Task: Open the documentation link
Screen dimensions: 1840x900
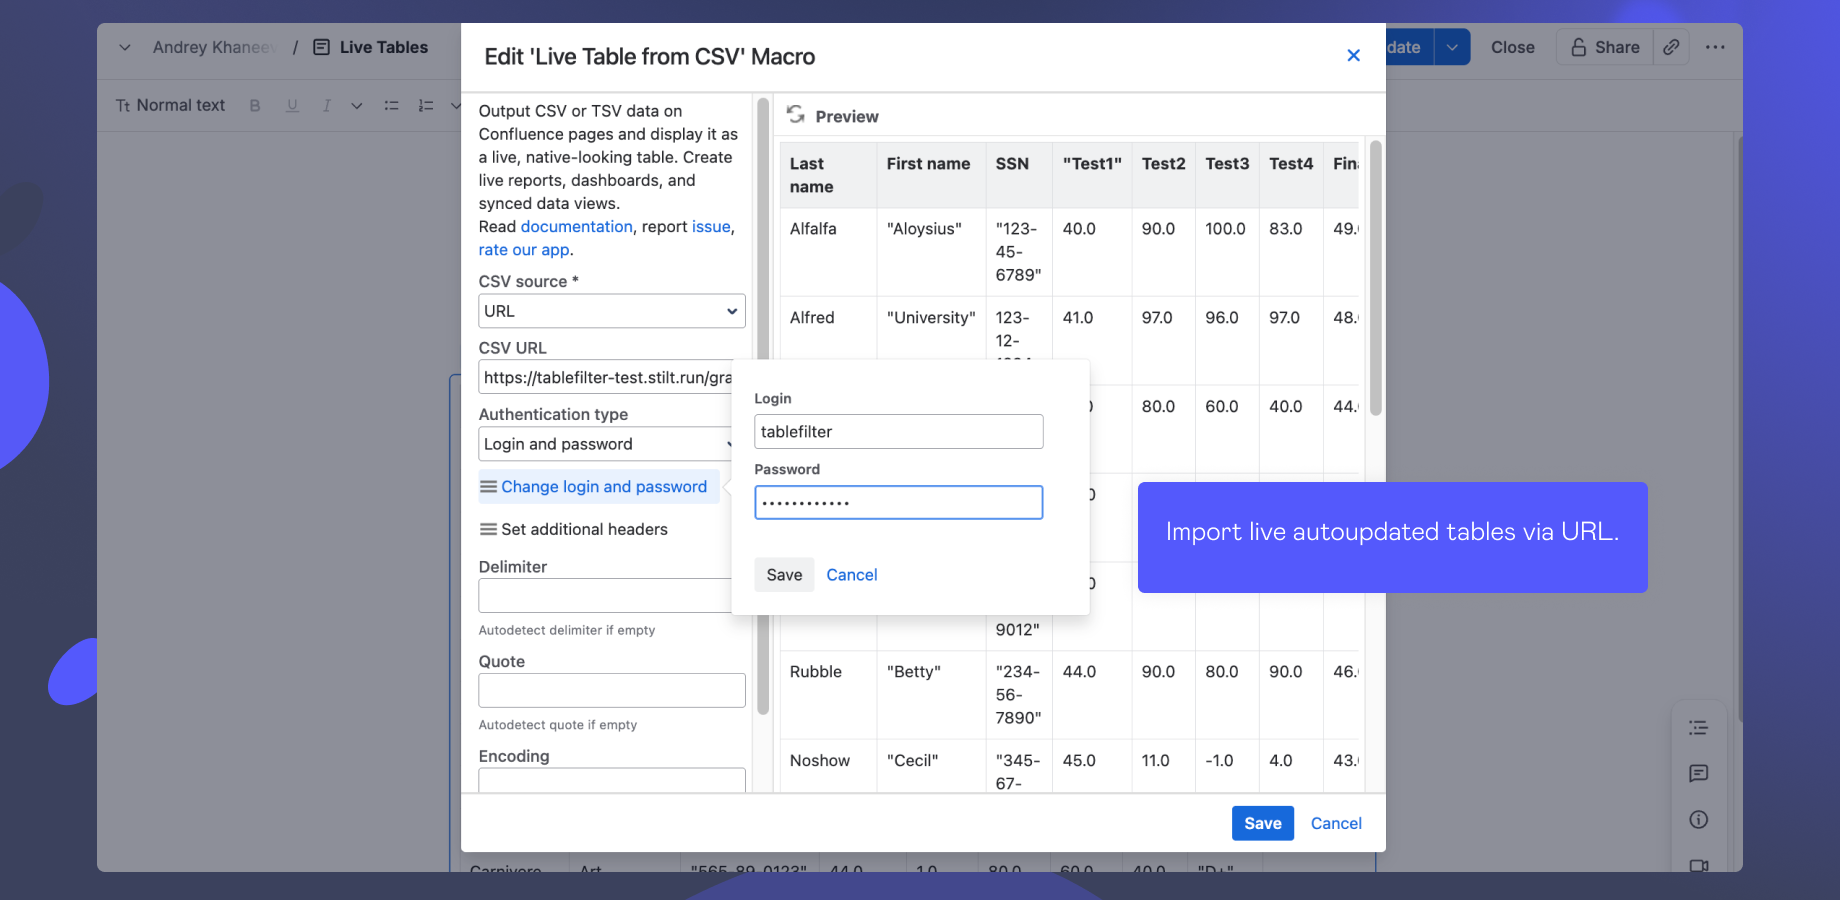Action: (x=576, y=227)
